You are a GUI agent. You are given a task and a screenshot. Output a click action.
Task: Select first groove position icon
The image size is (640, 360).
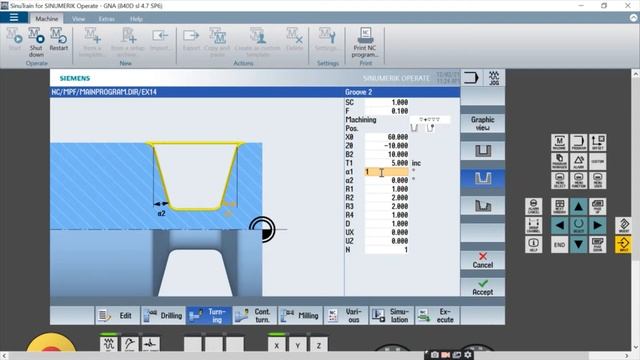(414, 128)
